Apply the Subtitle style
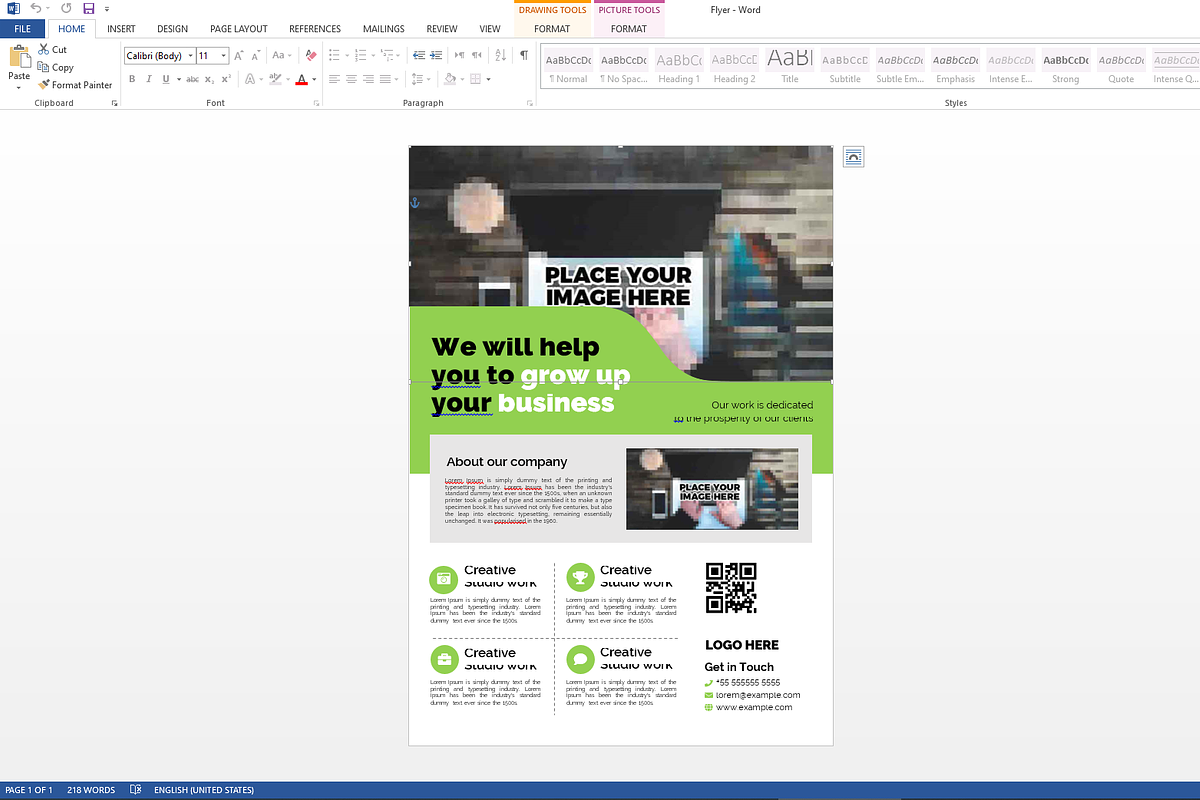 click(845, 67)
